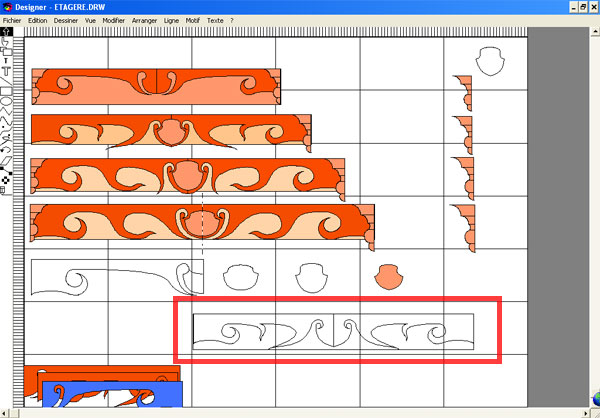Open the Modifier menu

[x=114, y=21]
